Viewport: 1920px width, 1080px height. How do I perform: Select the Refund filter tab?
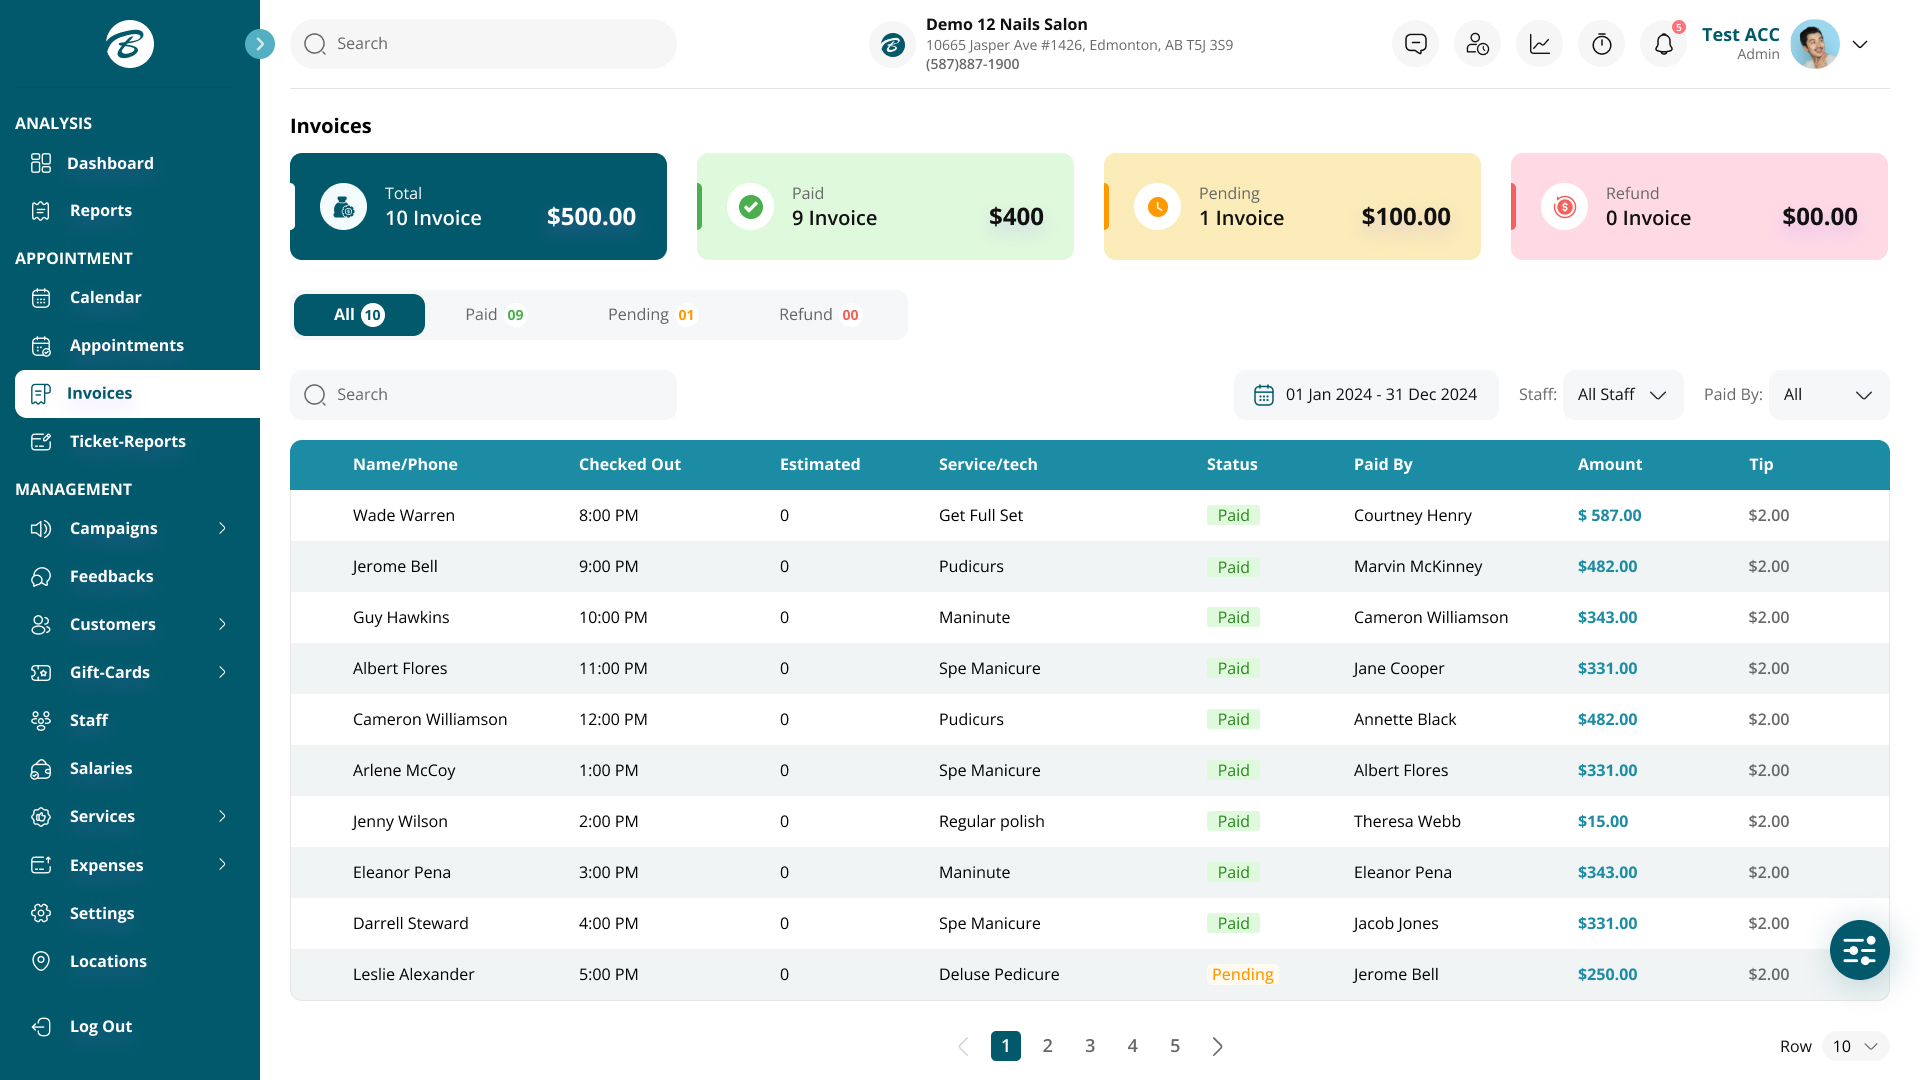(819, 314)
